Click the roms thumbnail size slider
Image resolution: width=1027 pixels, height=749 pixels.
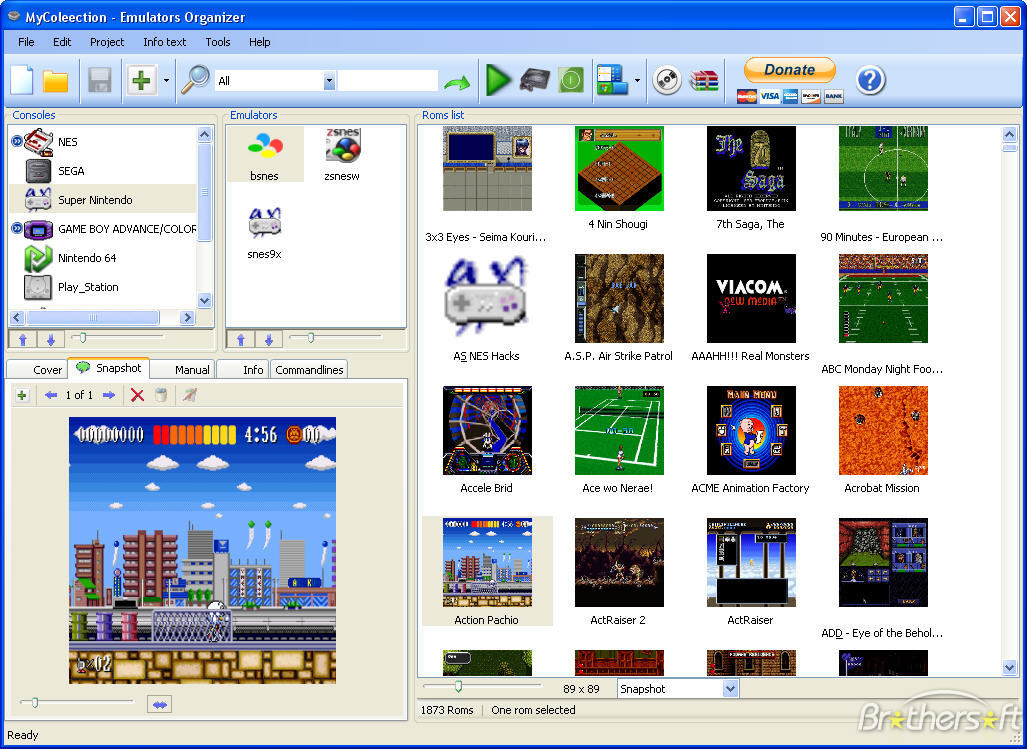pyautogui.click(x=458, y=686)
